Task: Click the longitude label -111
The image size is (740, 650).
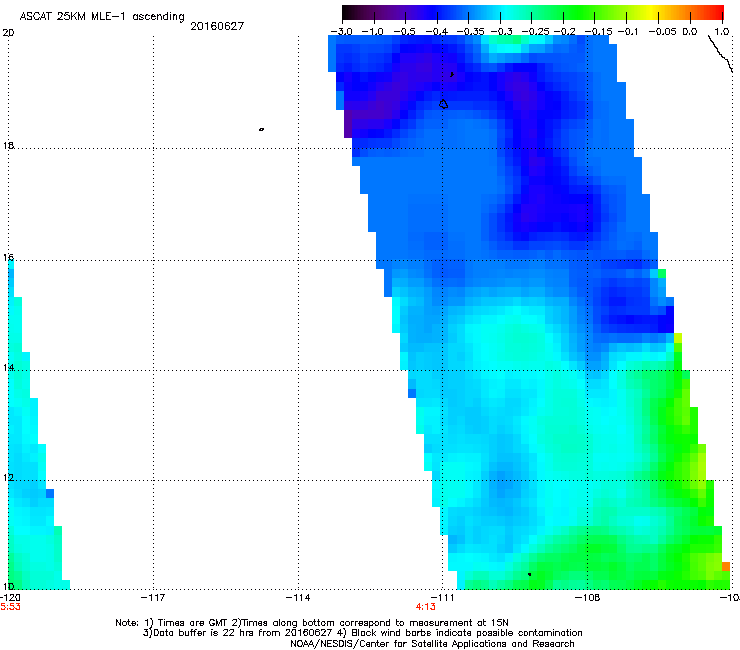Action: coord(443,598)
